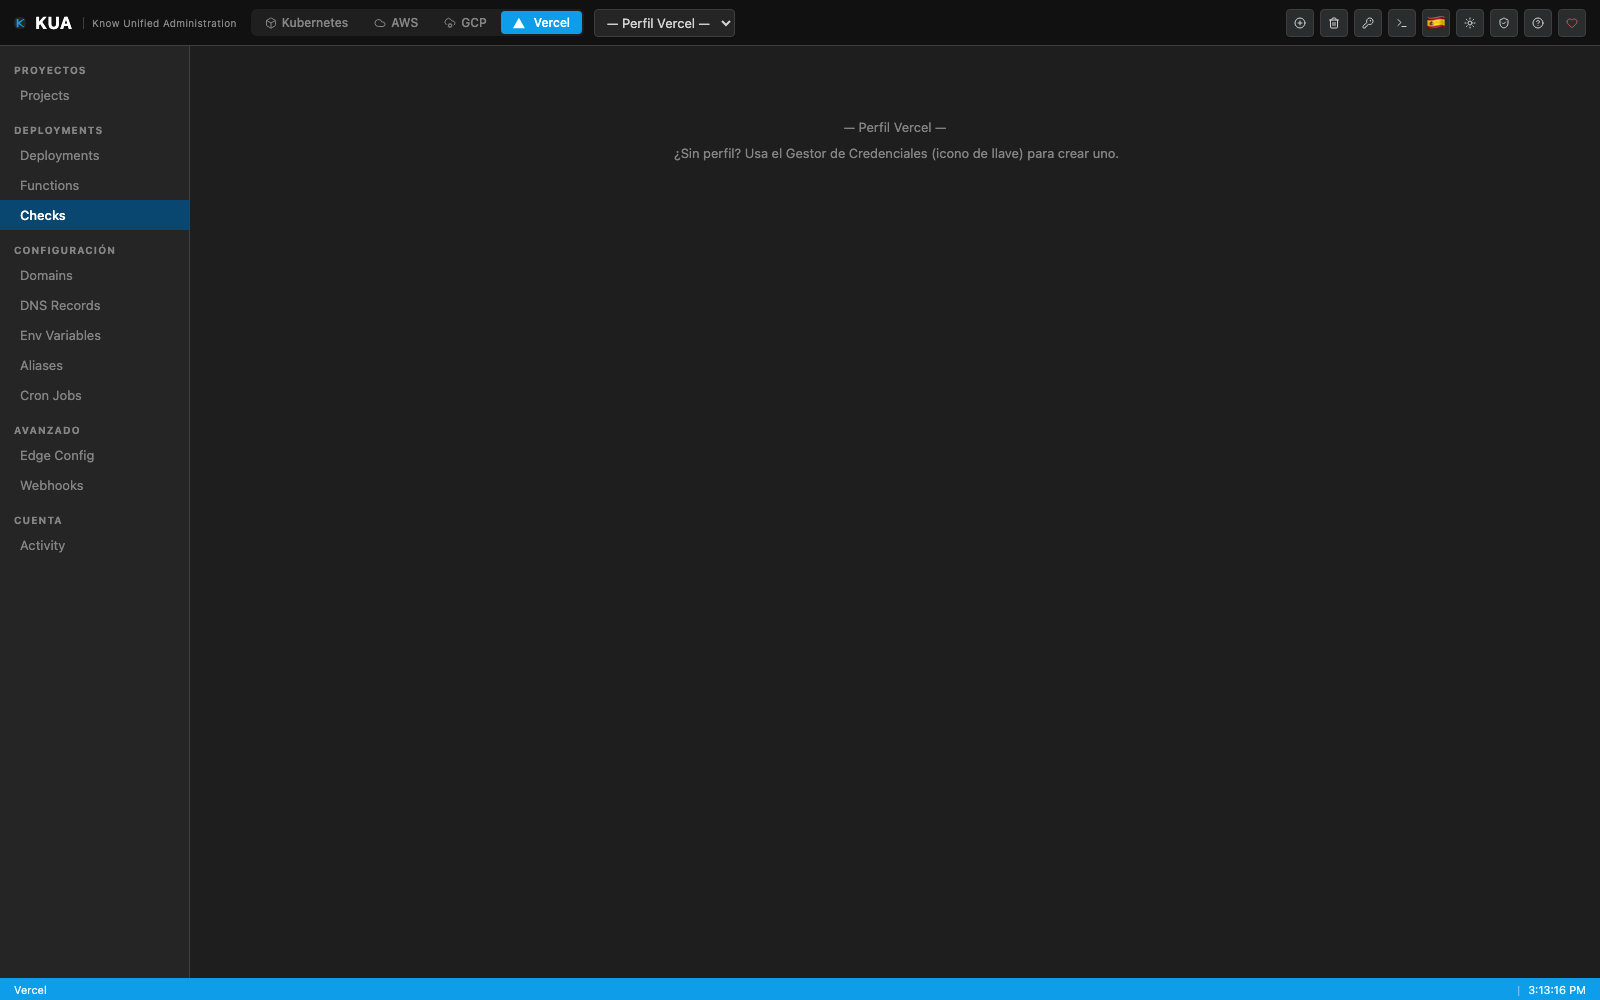
Task: Open Activity under Cuenta
Action: click(x=94, y=546)
